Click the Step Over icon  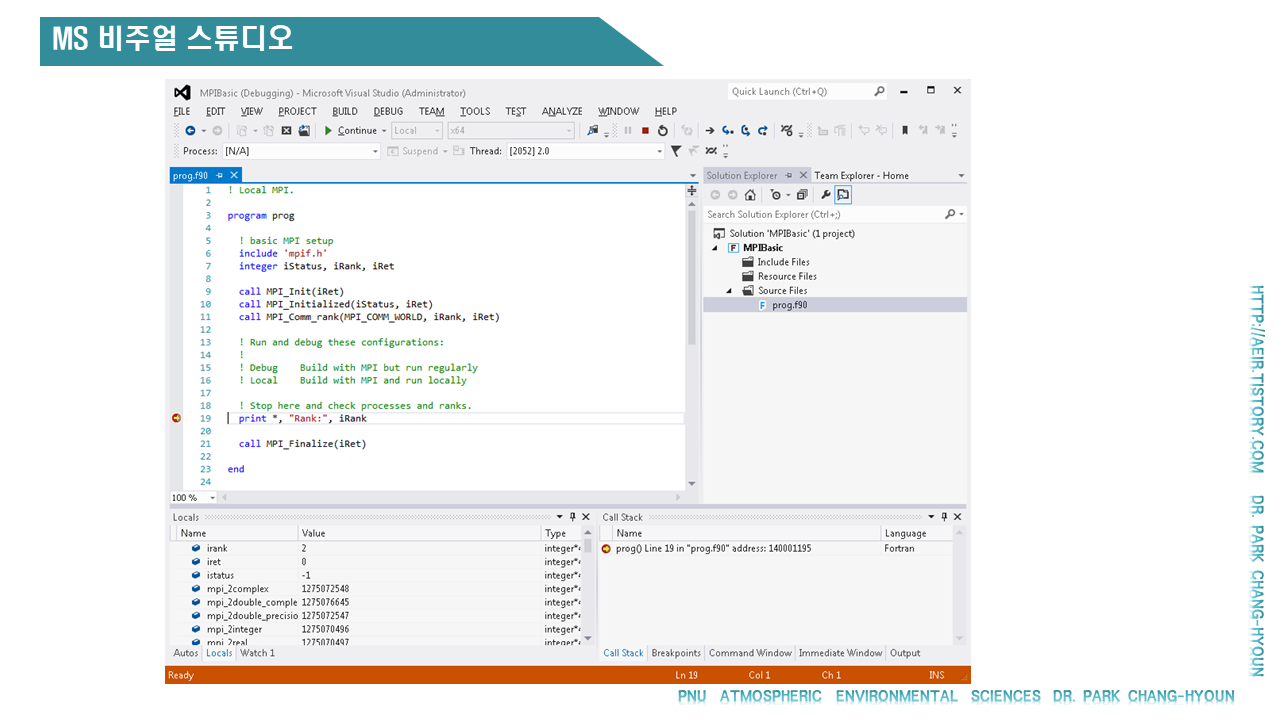pyautogui.click(x=745, y=130)
